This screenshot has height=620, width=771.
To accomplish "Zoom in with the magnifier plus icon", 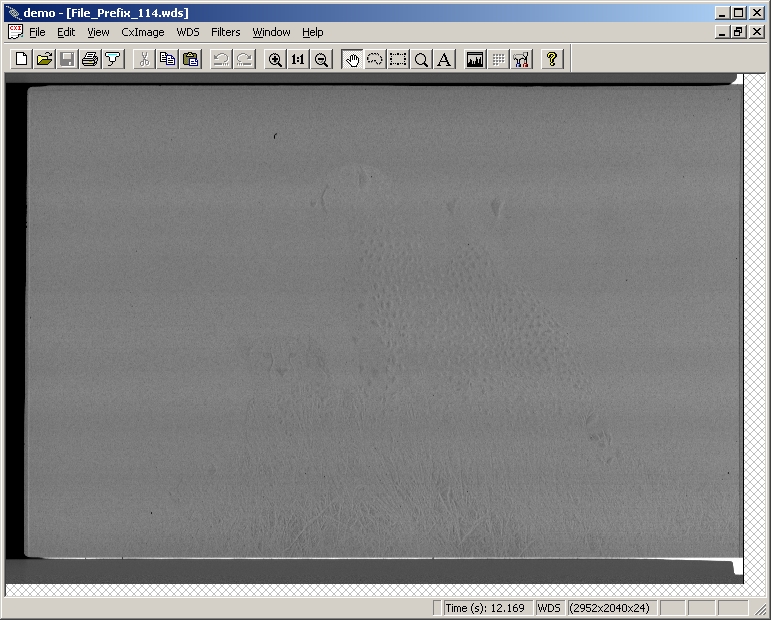I will click(275, 59).
